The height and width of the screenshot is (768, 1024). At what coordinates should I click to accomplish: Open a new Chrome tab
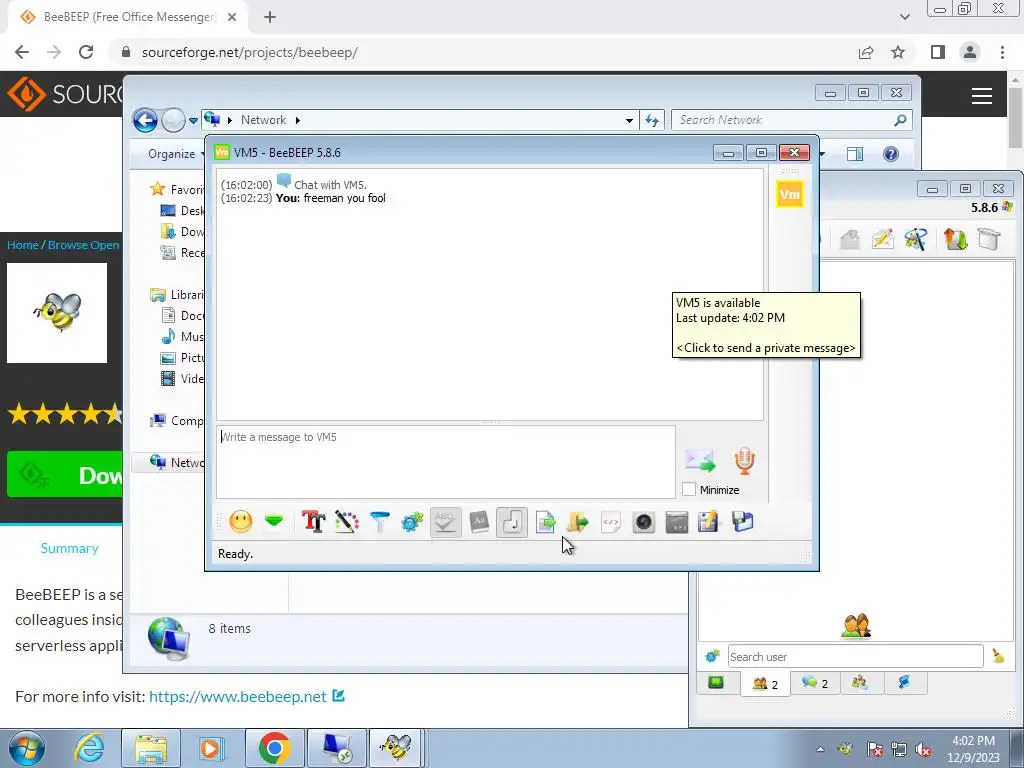270,18
